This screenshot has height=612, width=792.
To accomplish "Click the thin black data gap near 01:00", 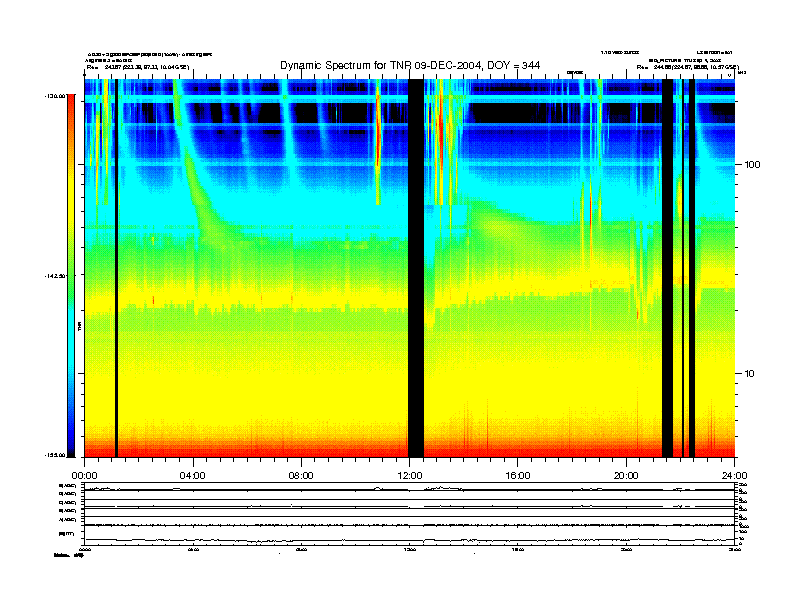I will point(116,268).
